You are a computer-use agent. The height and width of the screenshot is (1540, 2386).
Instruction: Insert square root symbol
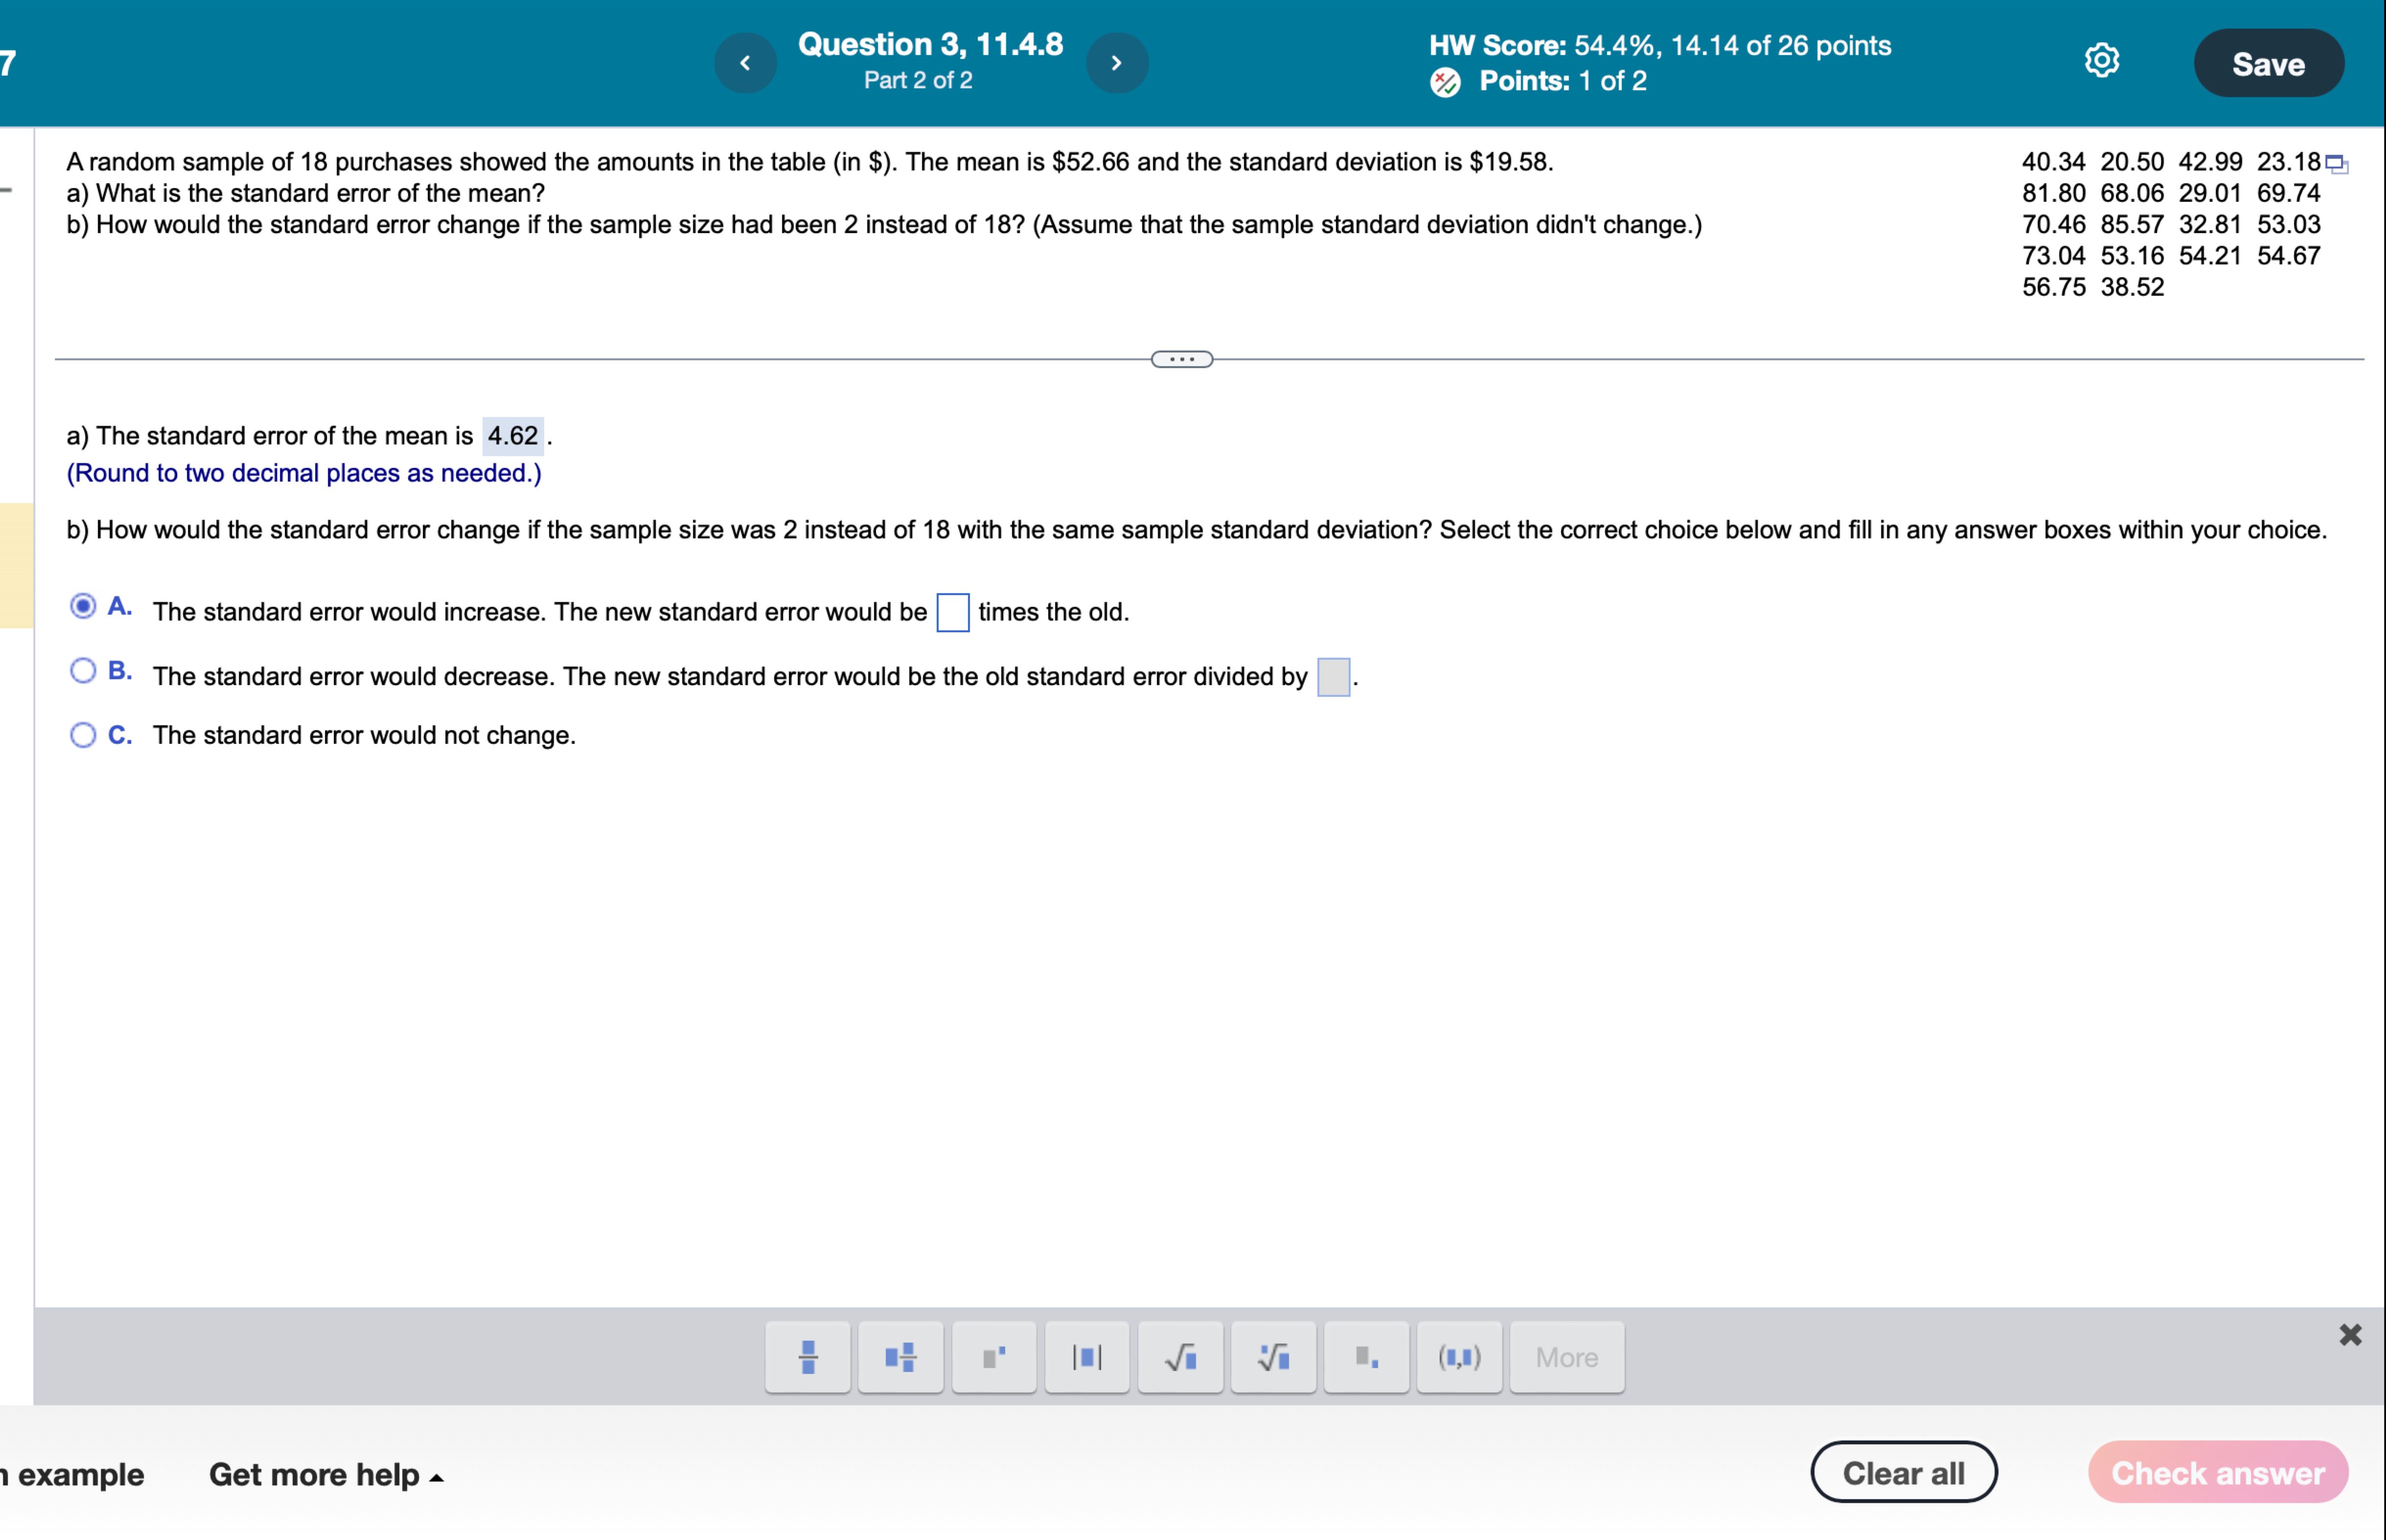pos(1180,1357)
